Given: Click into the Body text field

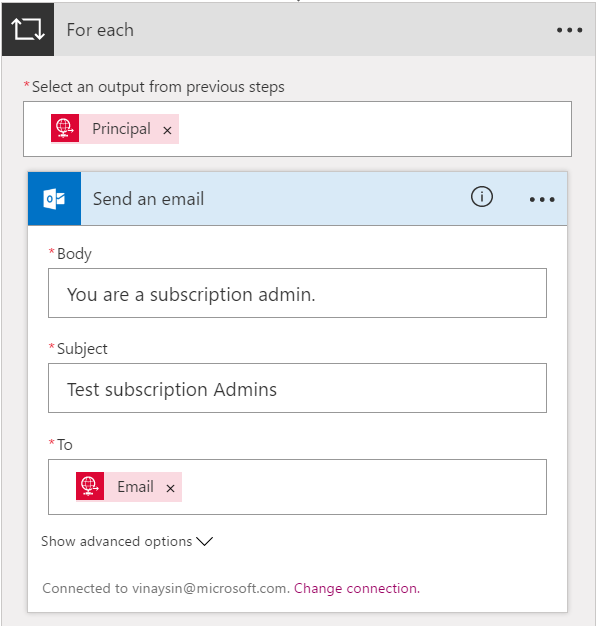Looking at the screenshot, I should [x=297, y=293].
